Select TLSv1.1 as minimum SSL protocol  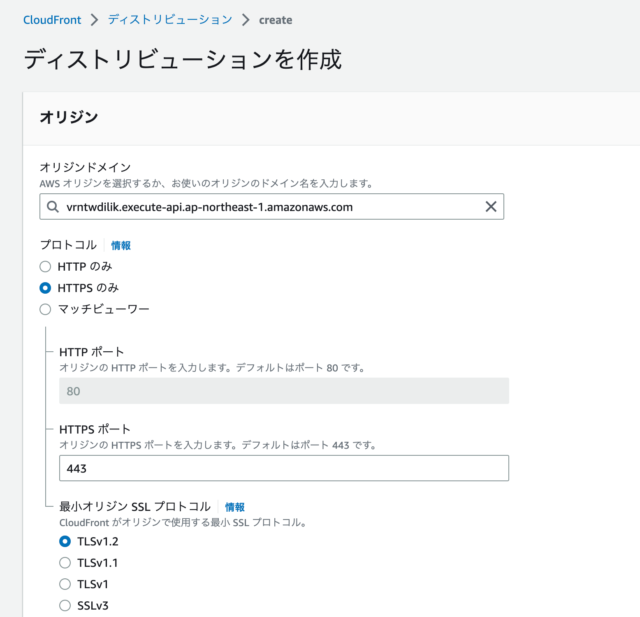65,563
